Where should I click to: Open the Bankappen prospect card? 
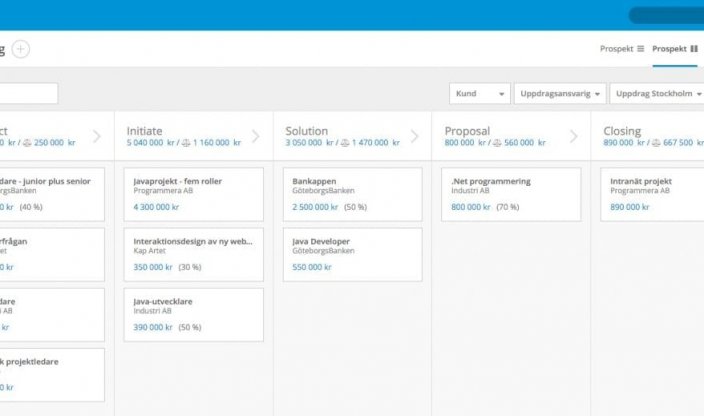click(x=353, y=194)
